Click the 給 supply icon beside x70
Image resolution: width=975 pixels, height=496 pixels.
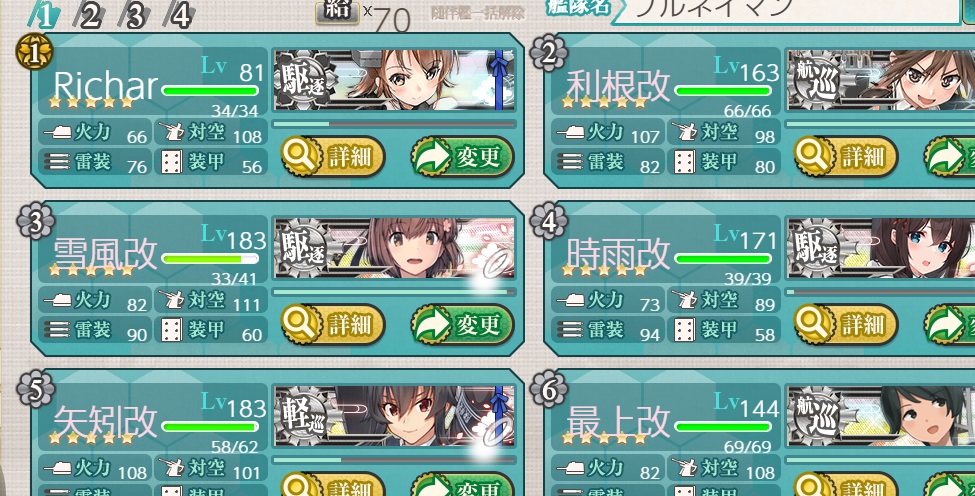pyautogui.click(x=337, y=12)
